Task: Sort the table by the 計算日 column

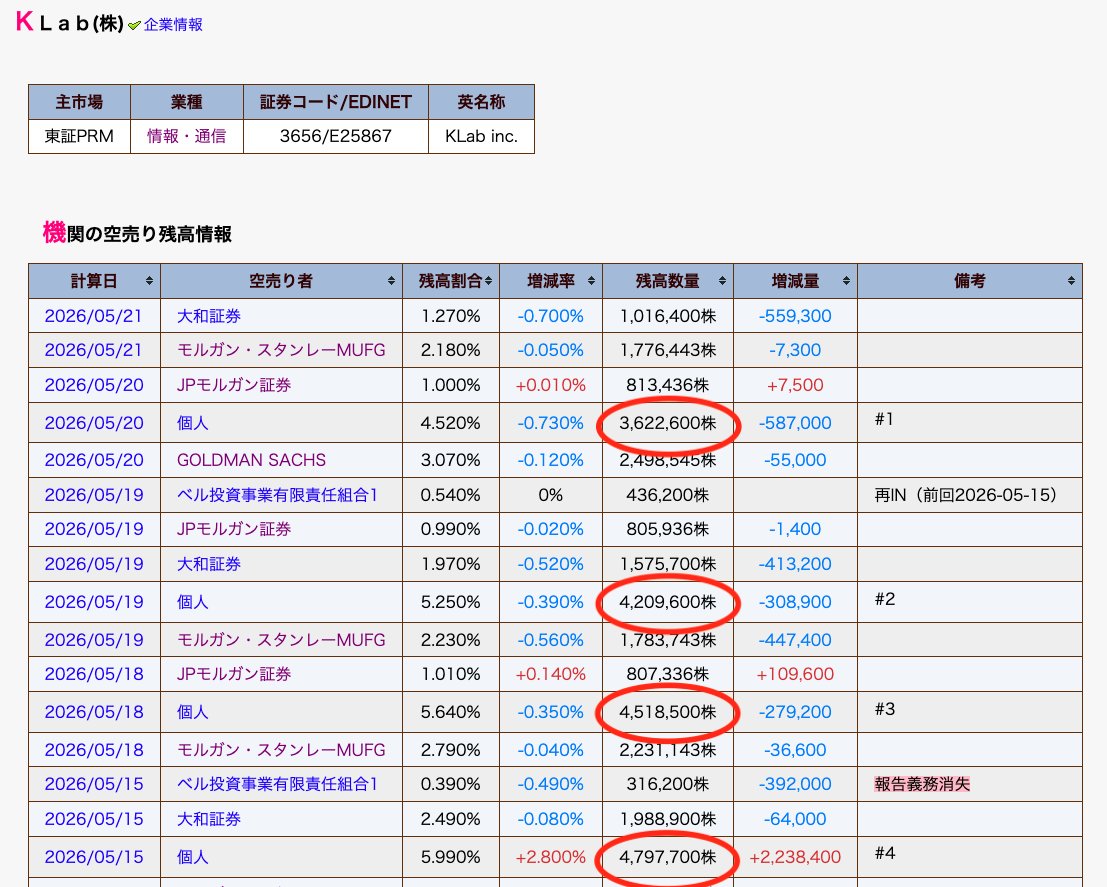Action: click(x=149, y=281)
